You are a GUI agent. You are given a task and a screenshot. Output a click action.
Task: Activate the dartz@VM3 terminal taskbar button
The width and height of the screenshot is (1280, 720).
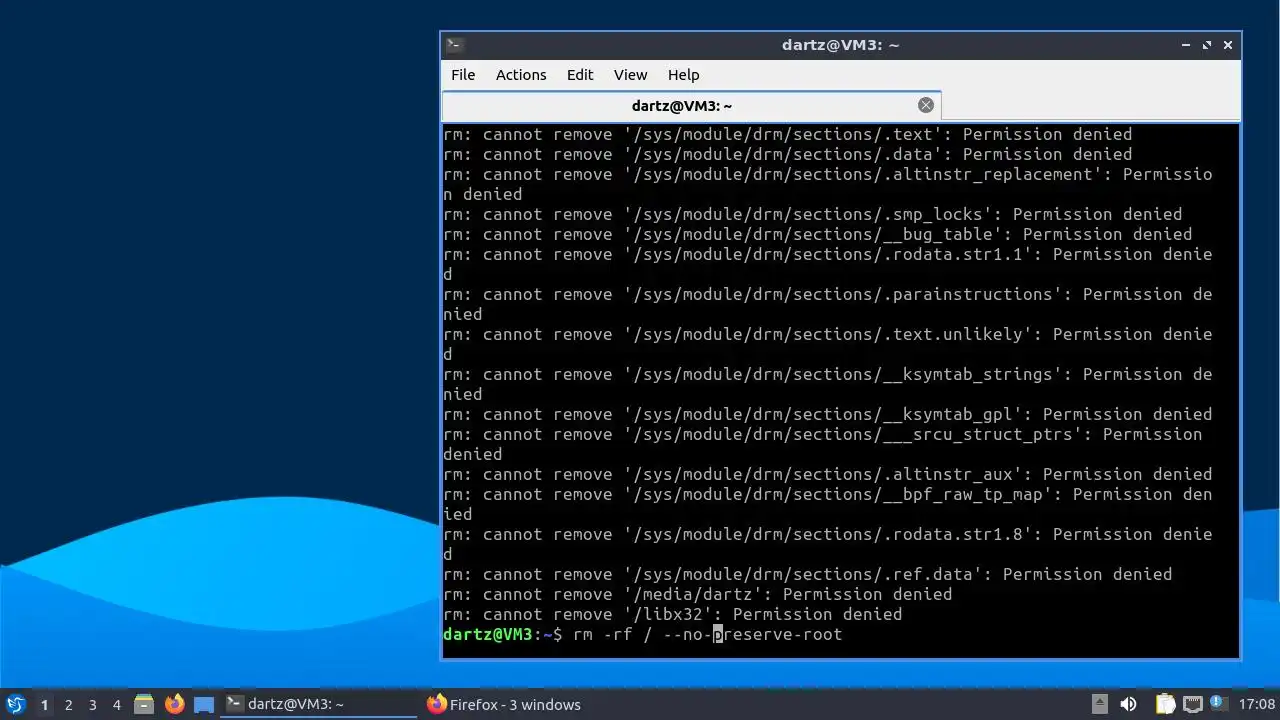click(x=319, y=704)
